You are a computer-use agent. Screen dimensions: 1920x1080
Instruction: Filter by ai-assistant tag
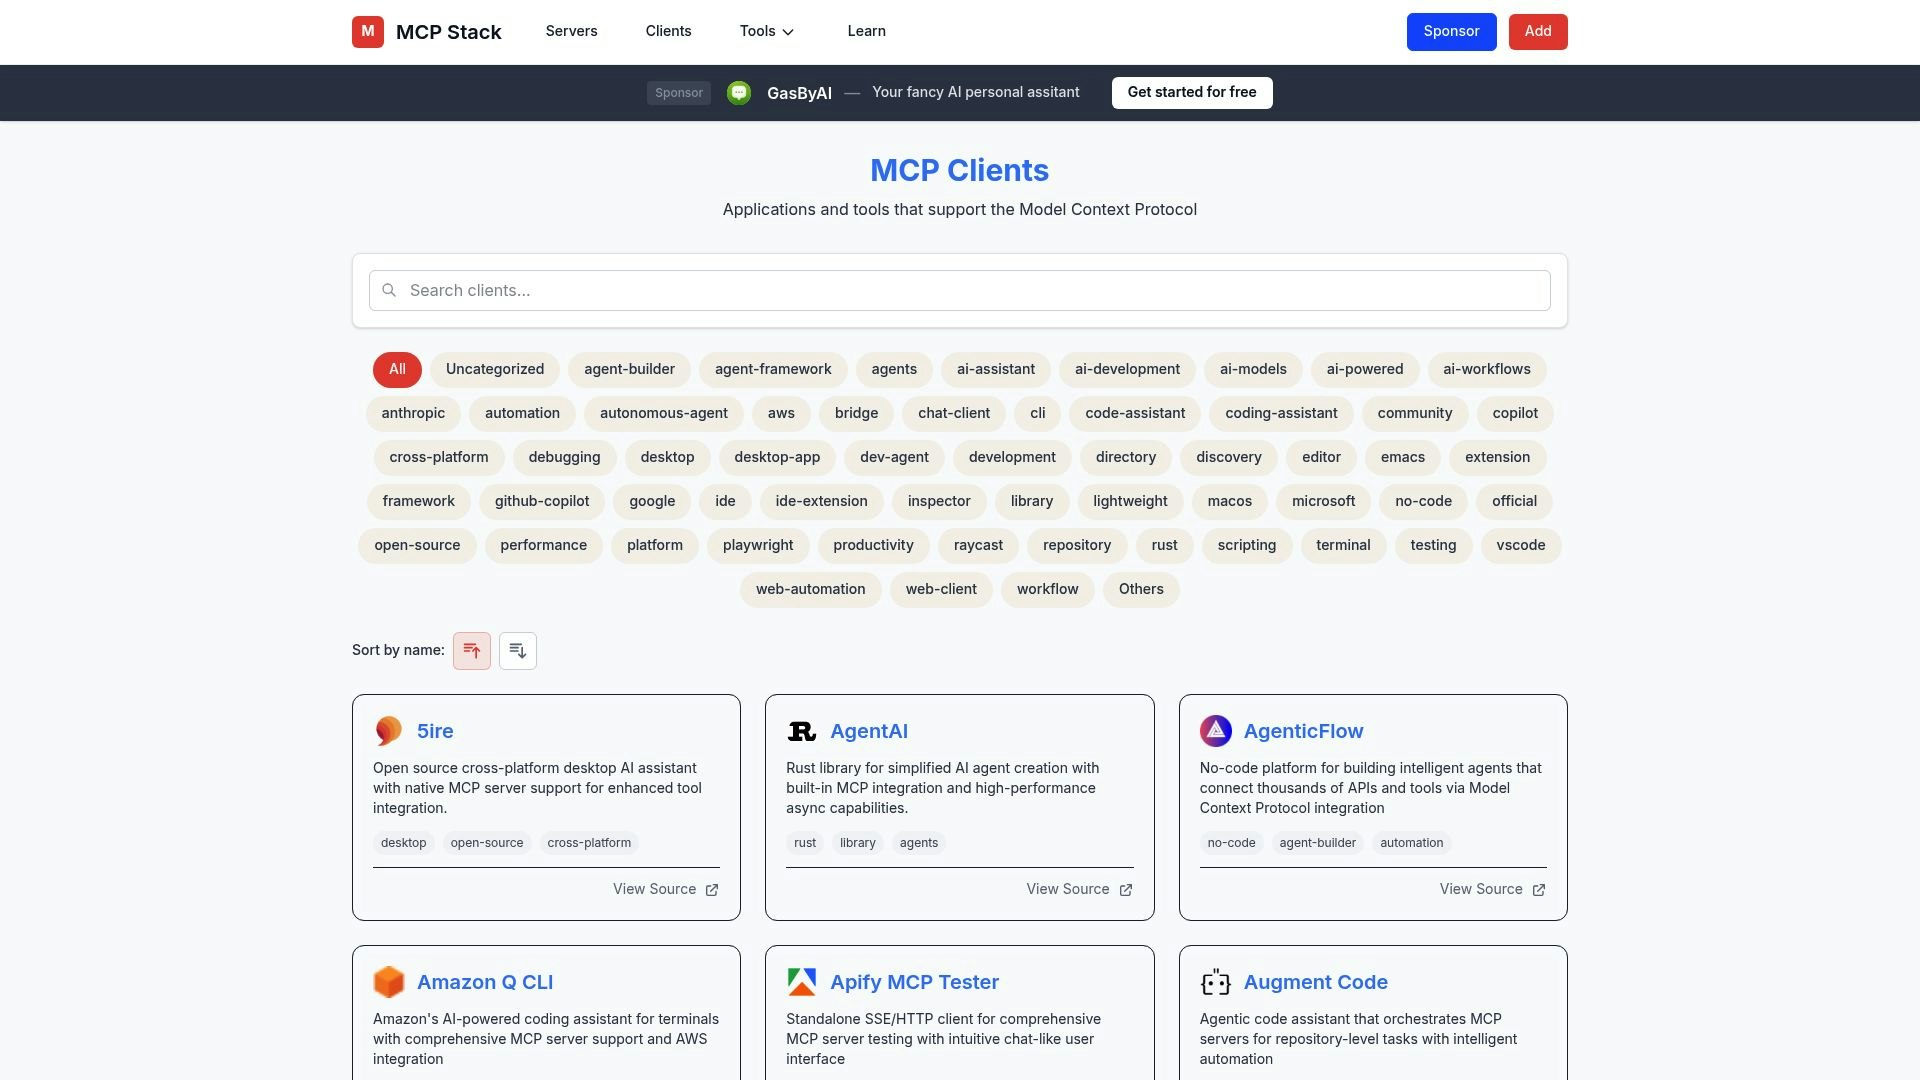(x=996, y=370)
